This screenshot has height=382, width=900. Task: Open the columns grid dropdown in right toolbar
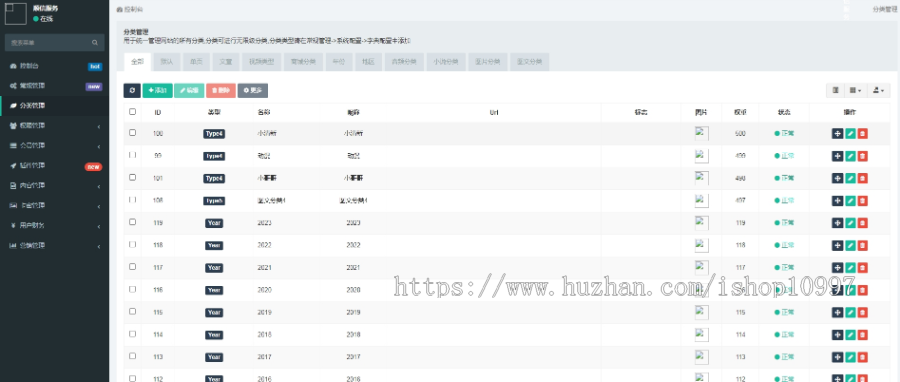[x=855, y=90]
